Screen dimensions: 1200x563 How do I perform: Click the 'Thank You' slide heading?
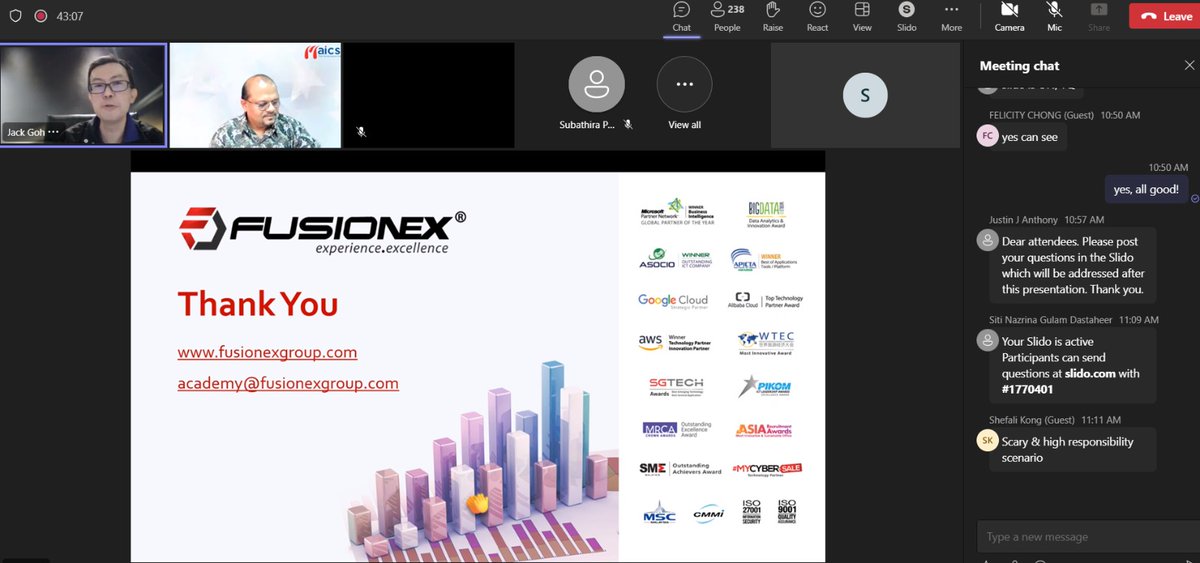tap(258, 304)
